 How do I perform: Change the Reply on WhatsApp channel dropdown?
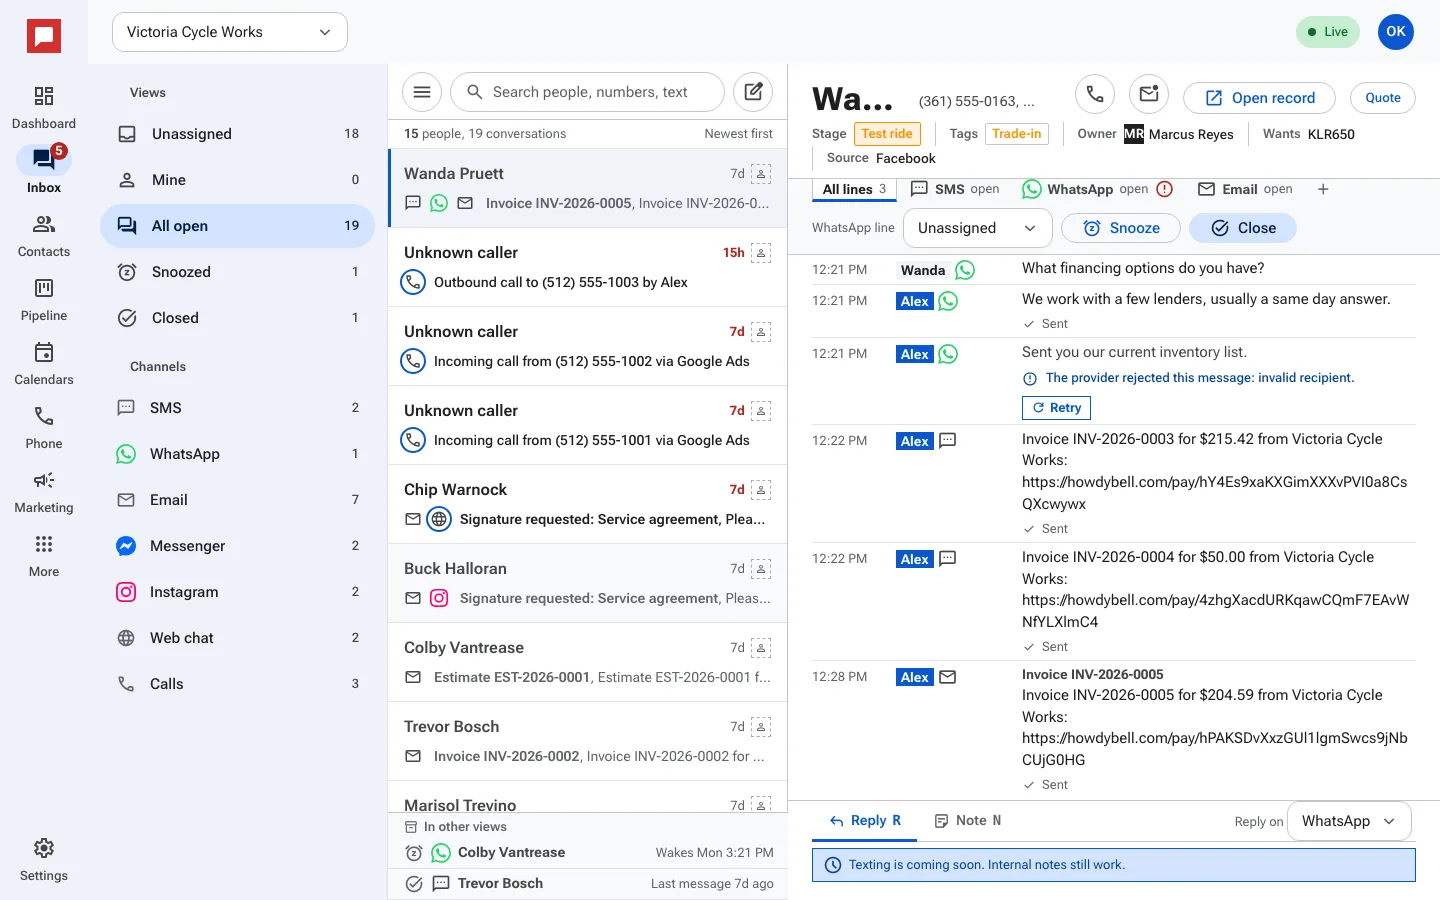1349,821
